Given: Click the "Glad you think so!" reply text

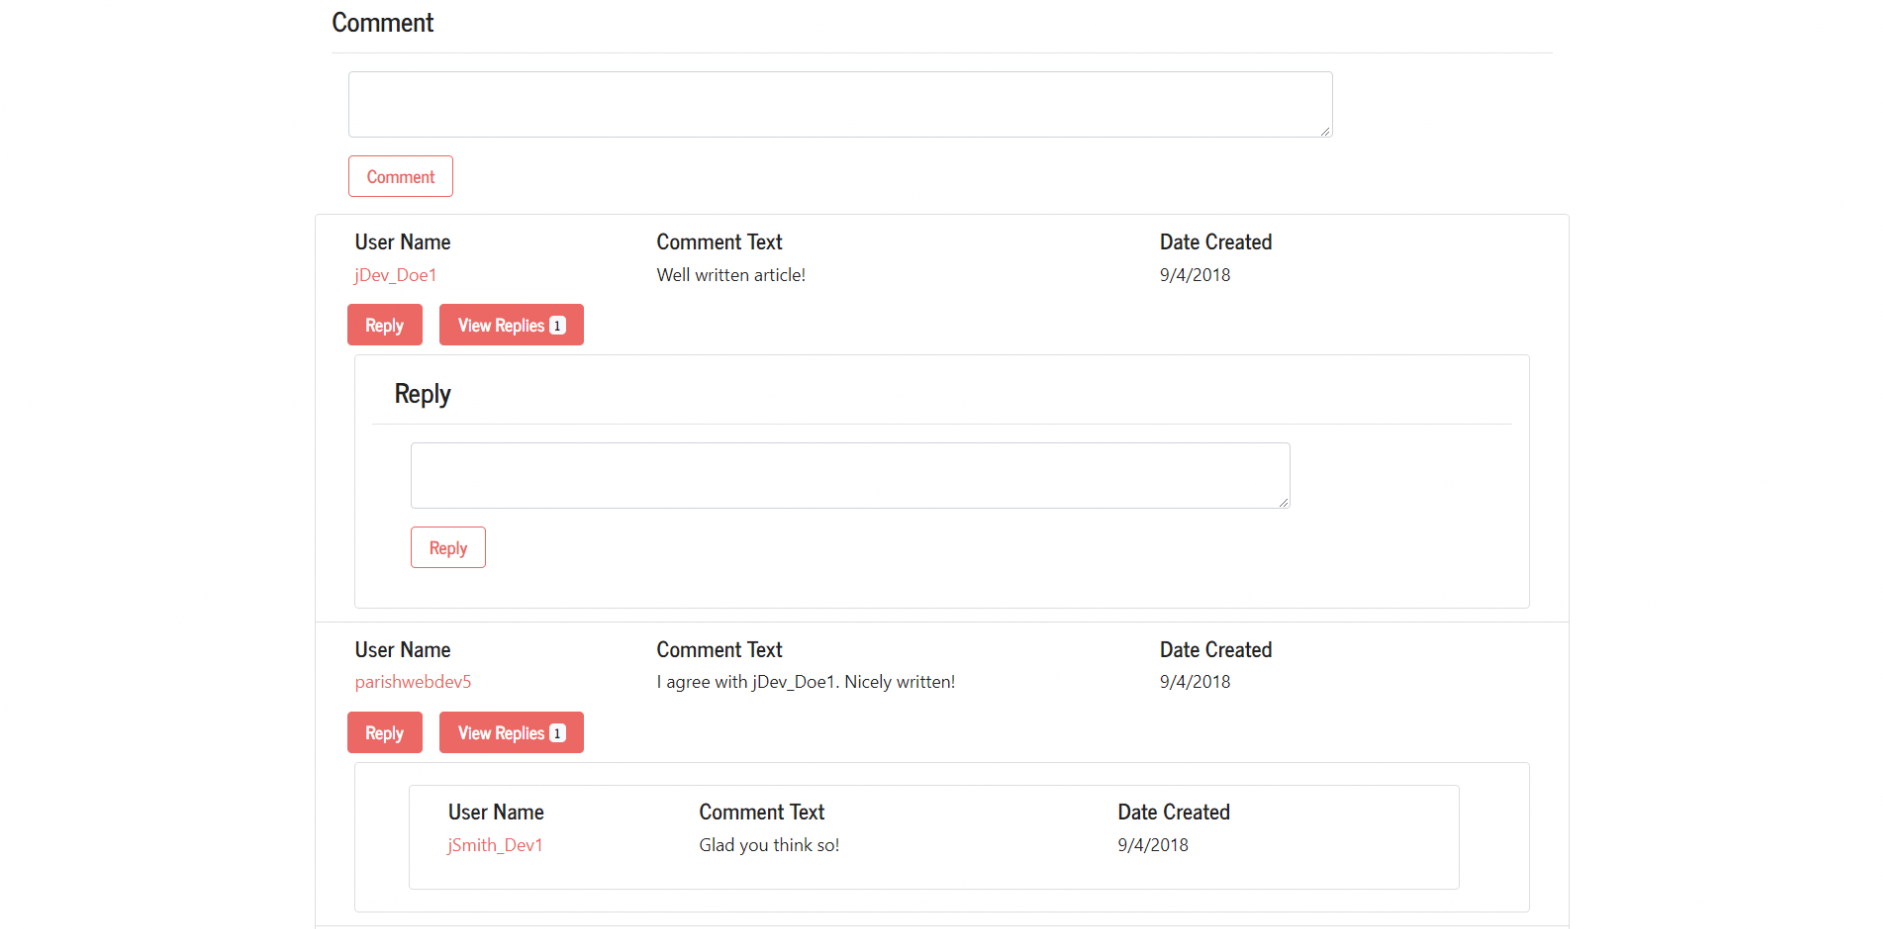Looking at the screenshot, I should pyautogui.click(x=768, y=845).
